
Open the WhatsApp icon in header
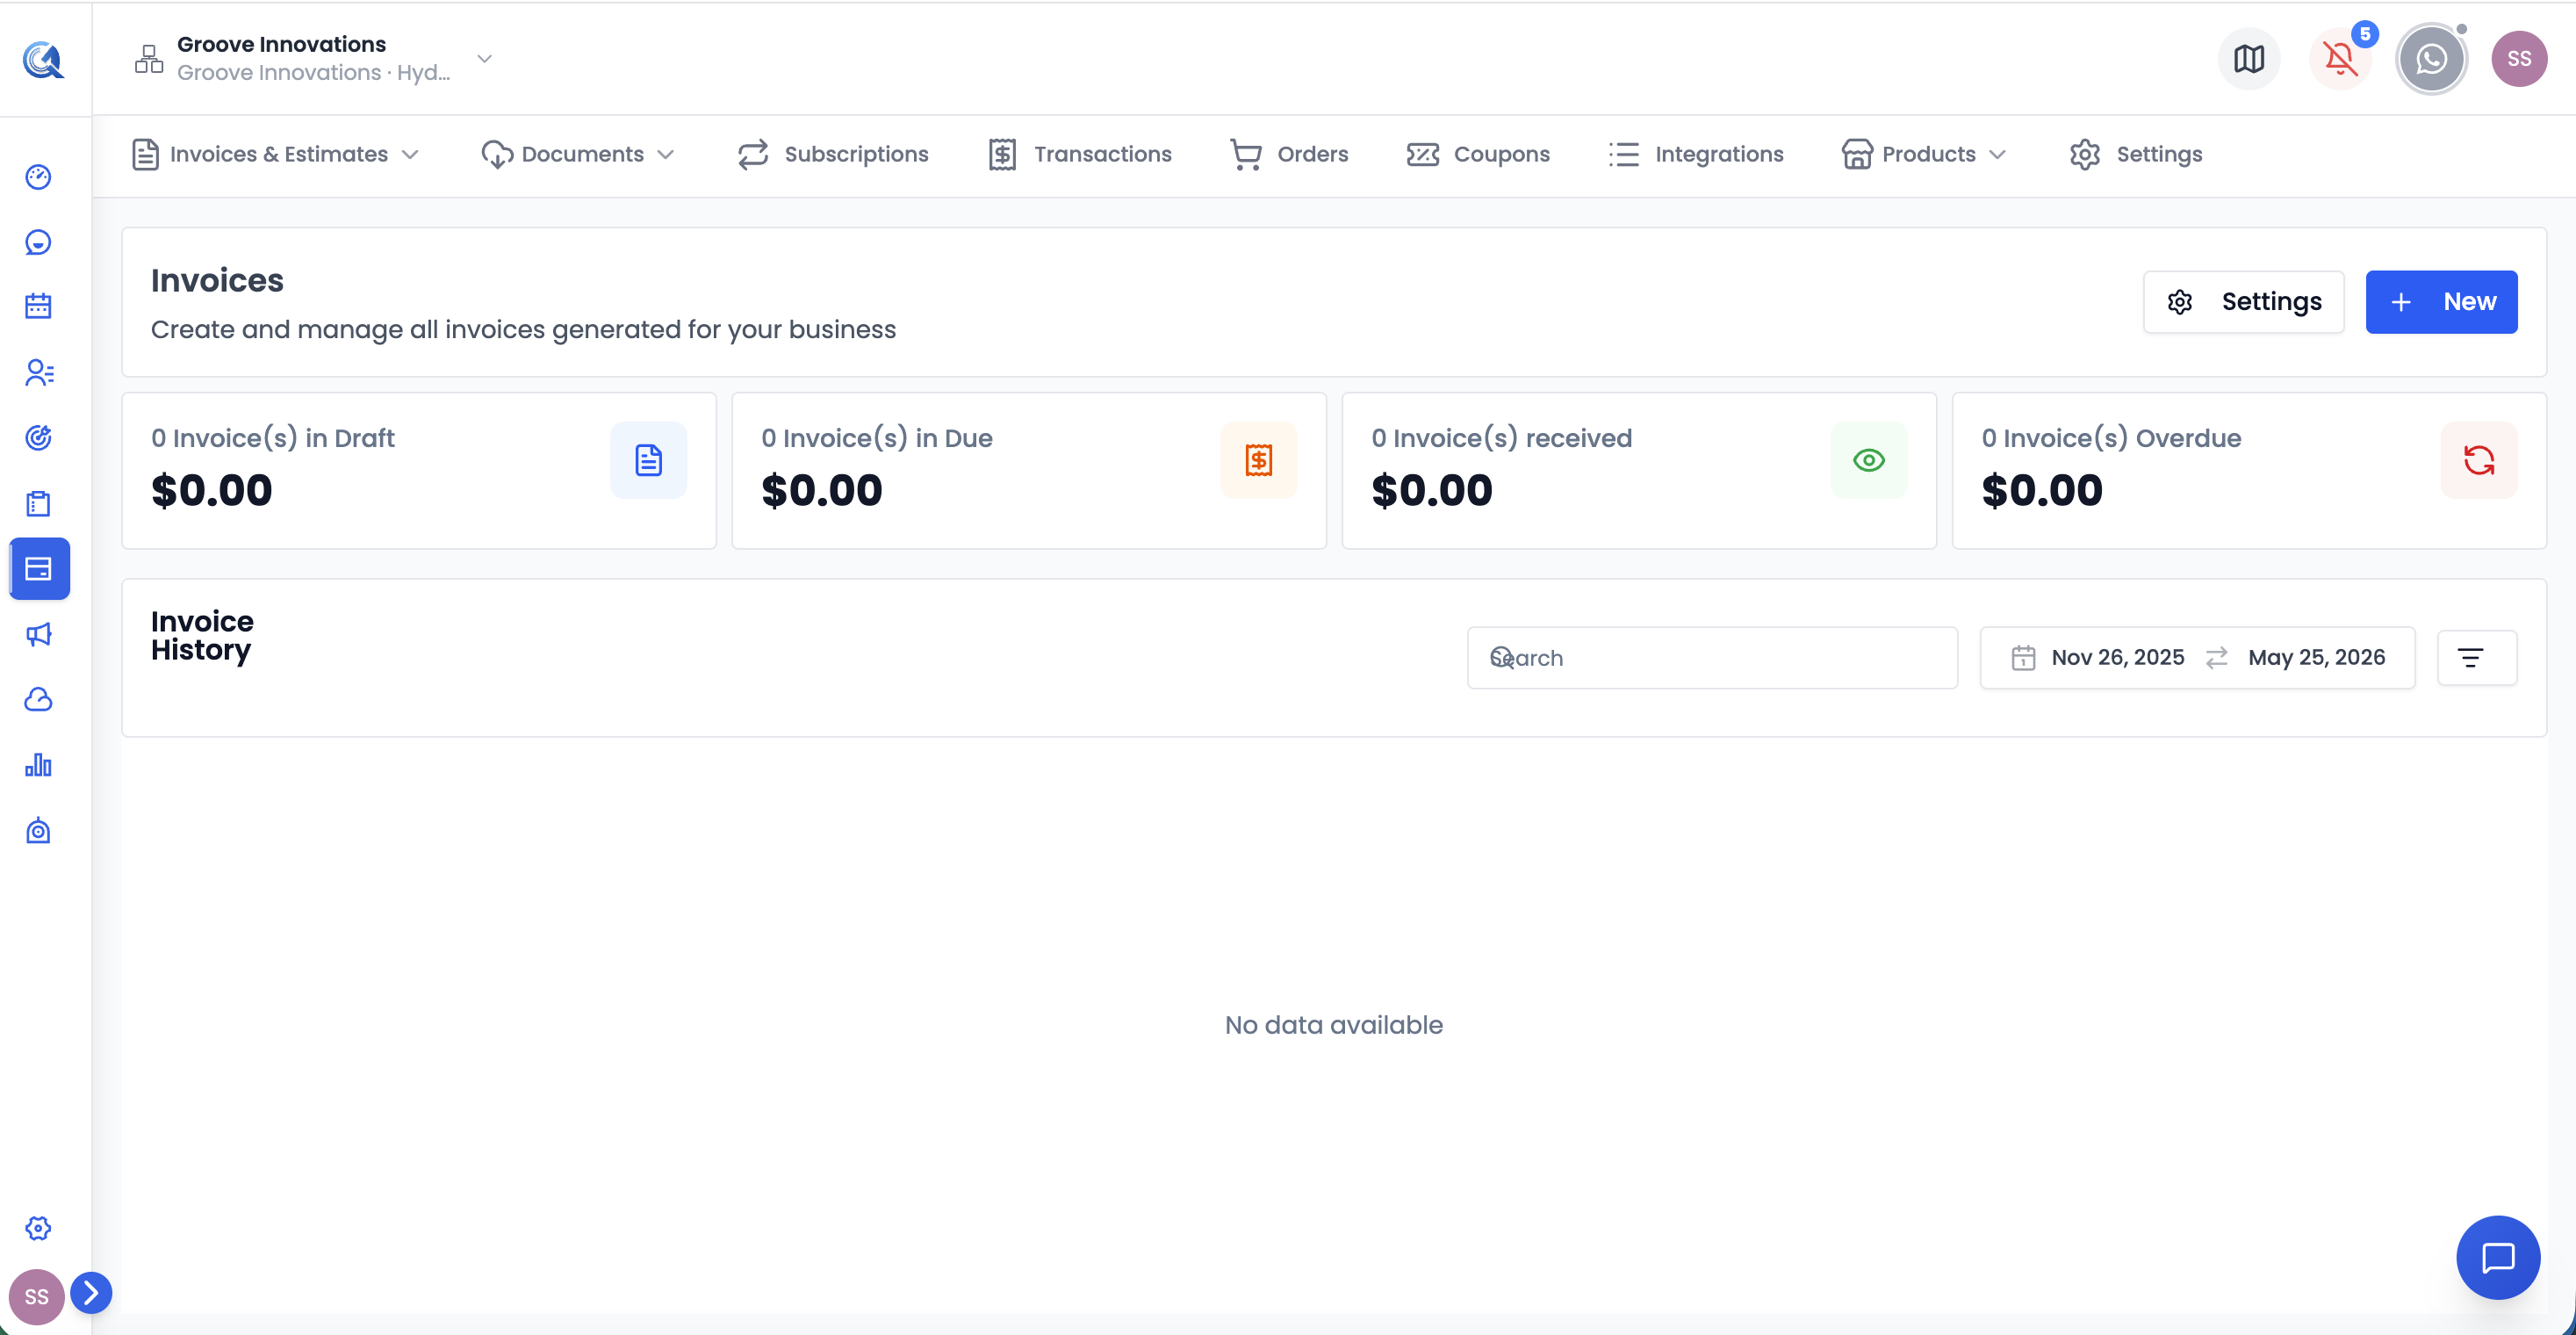pyautogui.click(x=2431, y=59)
